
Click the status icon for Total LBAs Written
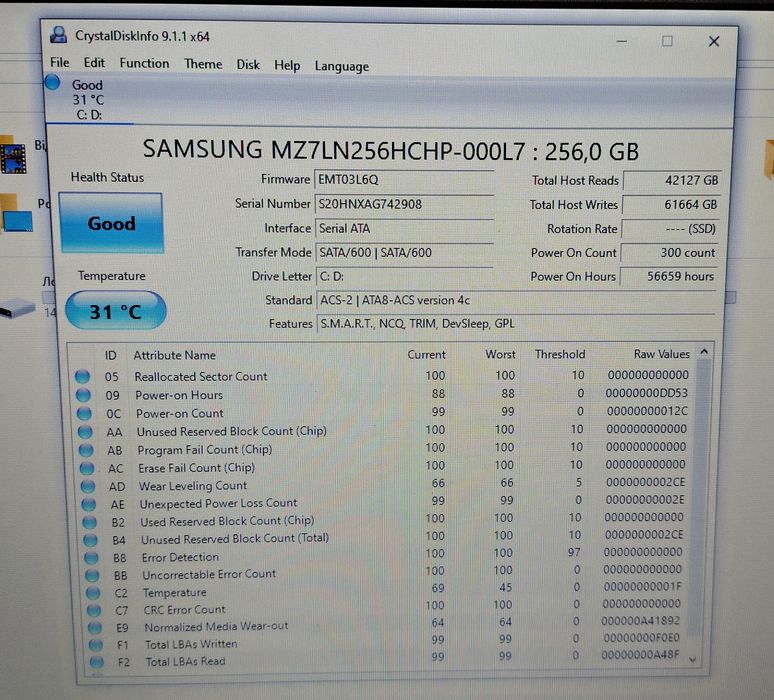96,645
